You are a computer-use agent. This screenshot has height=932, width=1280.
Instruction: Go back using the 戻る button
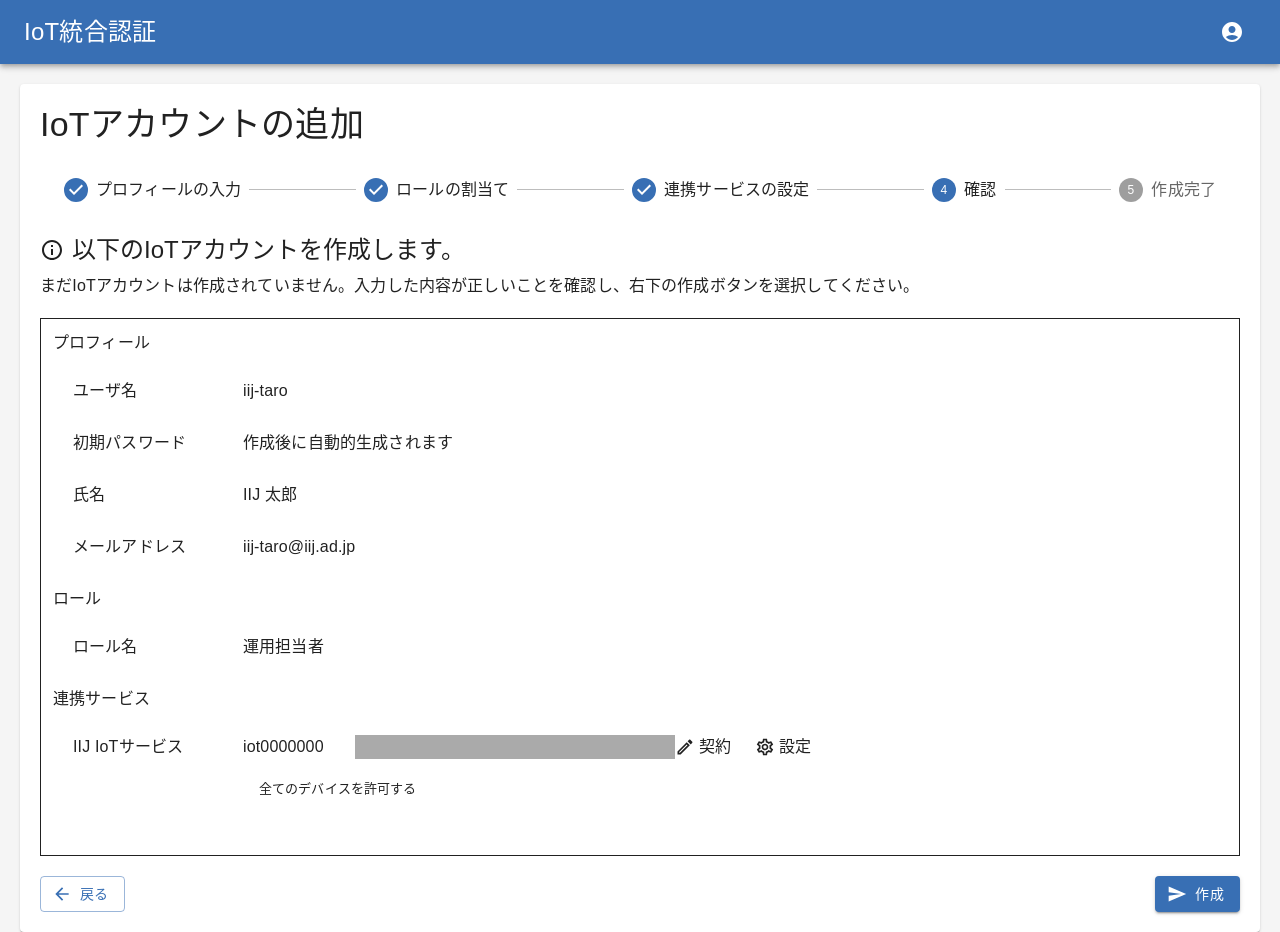(x=82, y=894)
